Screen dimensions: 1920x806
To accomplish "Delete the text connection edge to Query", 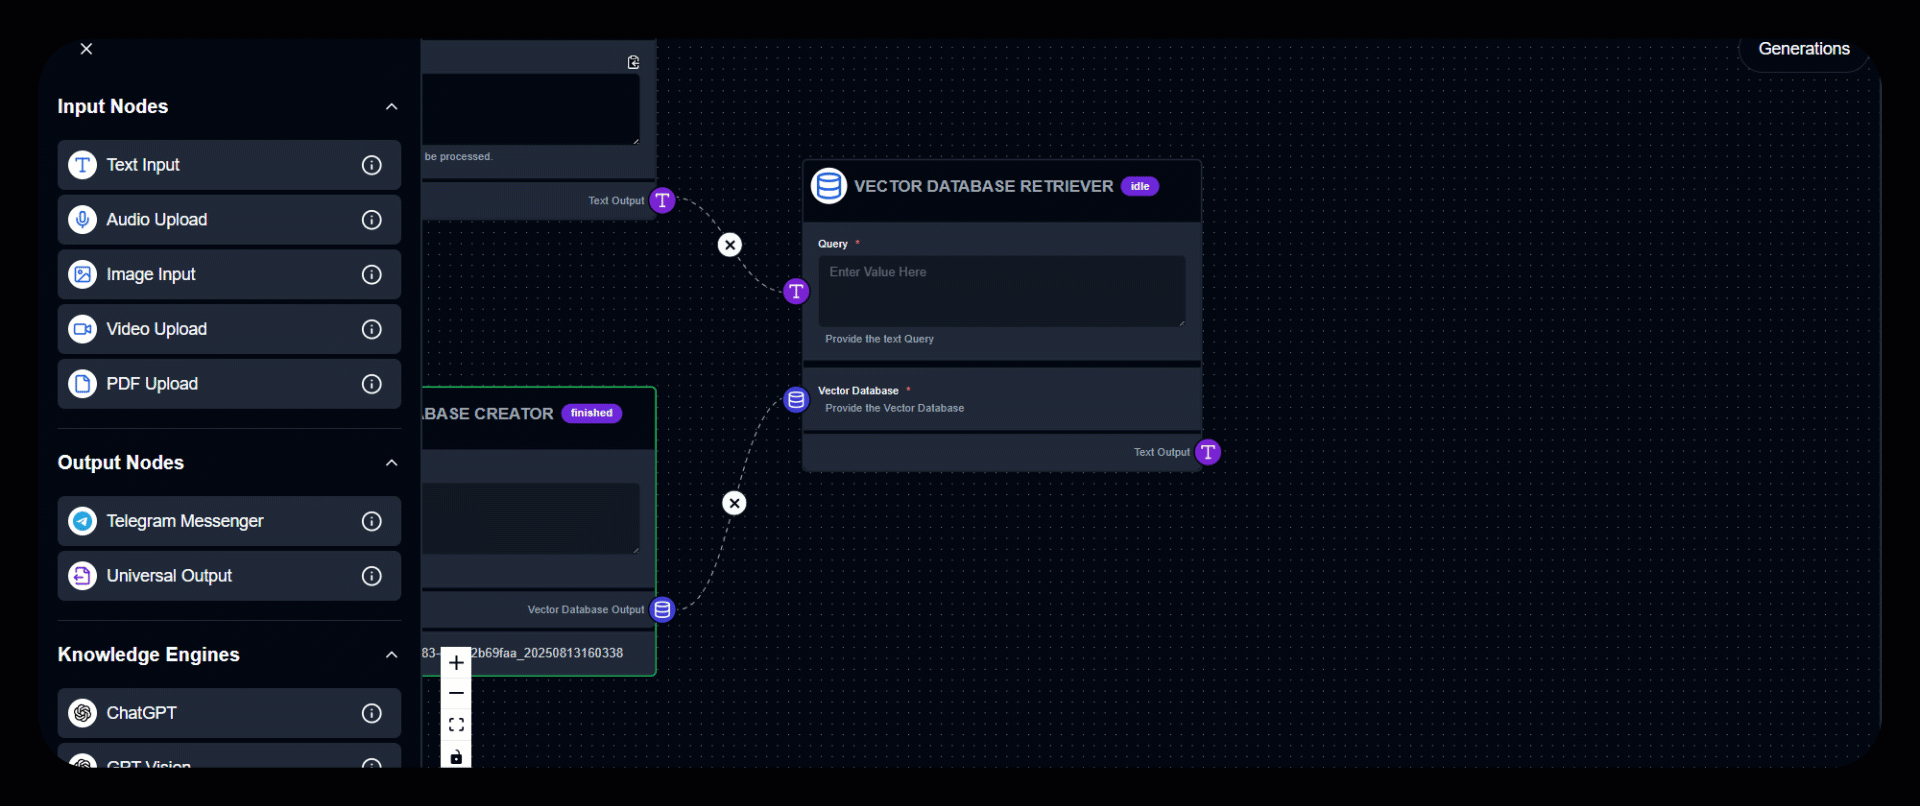I will (730, 245).
